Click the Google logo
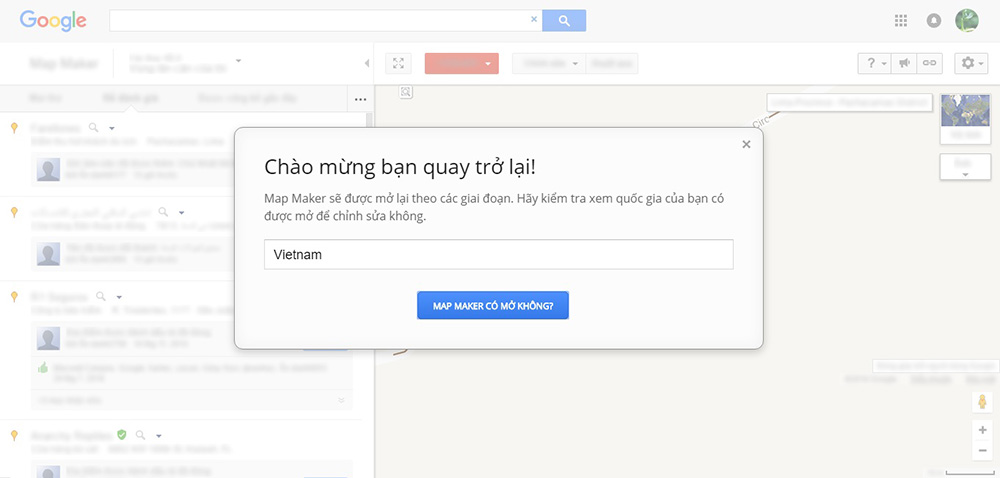The height and width of the screenshot is (478, 1000). click(53, 20)
